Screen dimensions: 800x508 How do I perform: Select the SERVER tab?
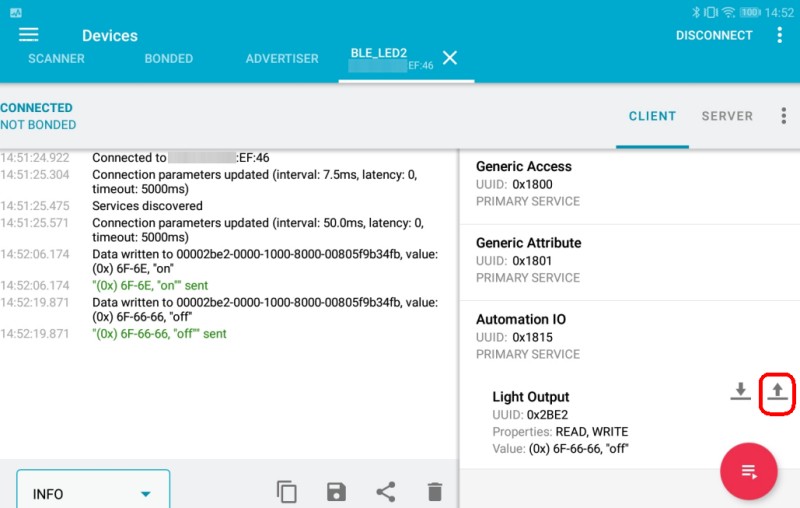[x=727, y=116]
